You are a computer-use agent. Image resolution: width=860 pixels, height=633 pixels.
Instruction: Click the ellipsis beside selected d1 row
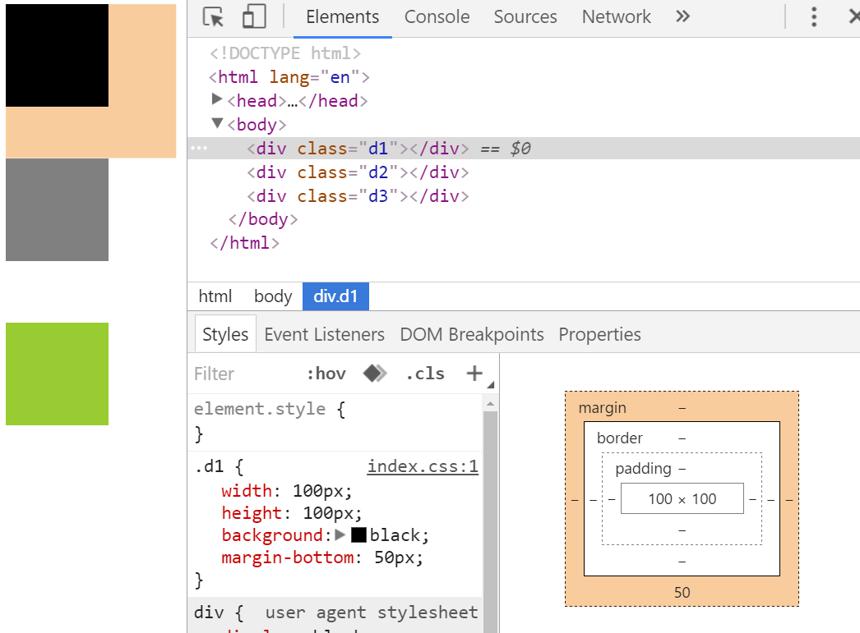[199, 148]
